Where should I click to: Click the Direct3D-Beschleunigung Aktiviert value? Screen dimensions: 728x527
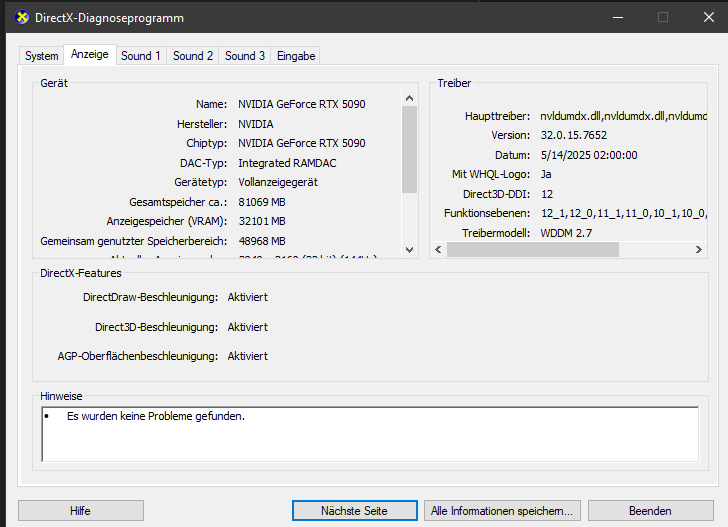(x=247, y=327)
